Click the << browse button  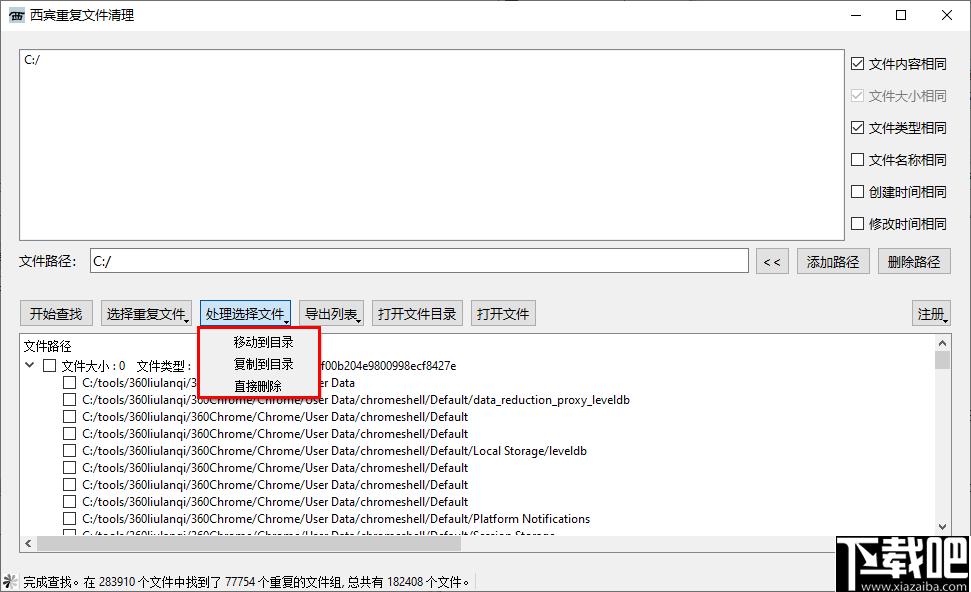[x=772, y=261]
